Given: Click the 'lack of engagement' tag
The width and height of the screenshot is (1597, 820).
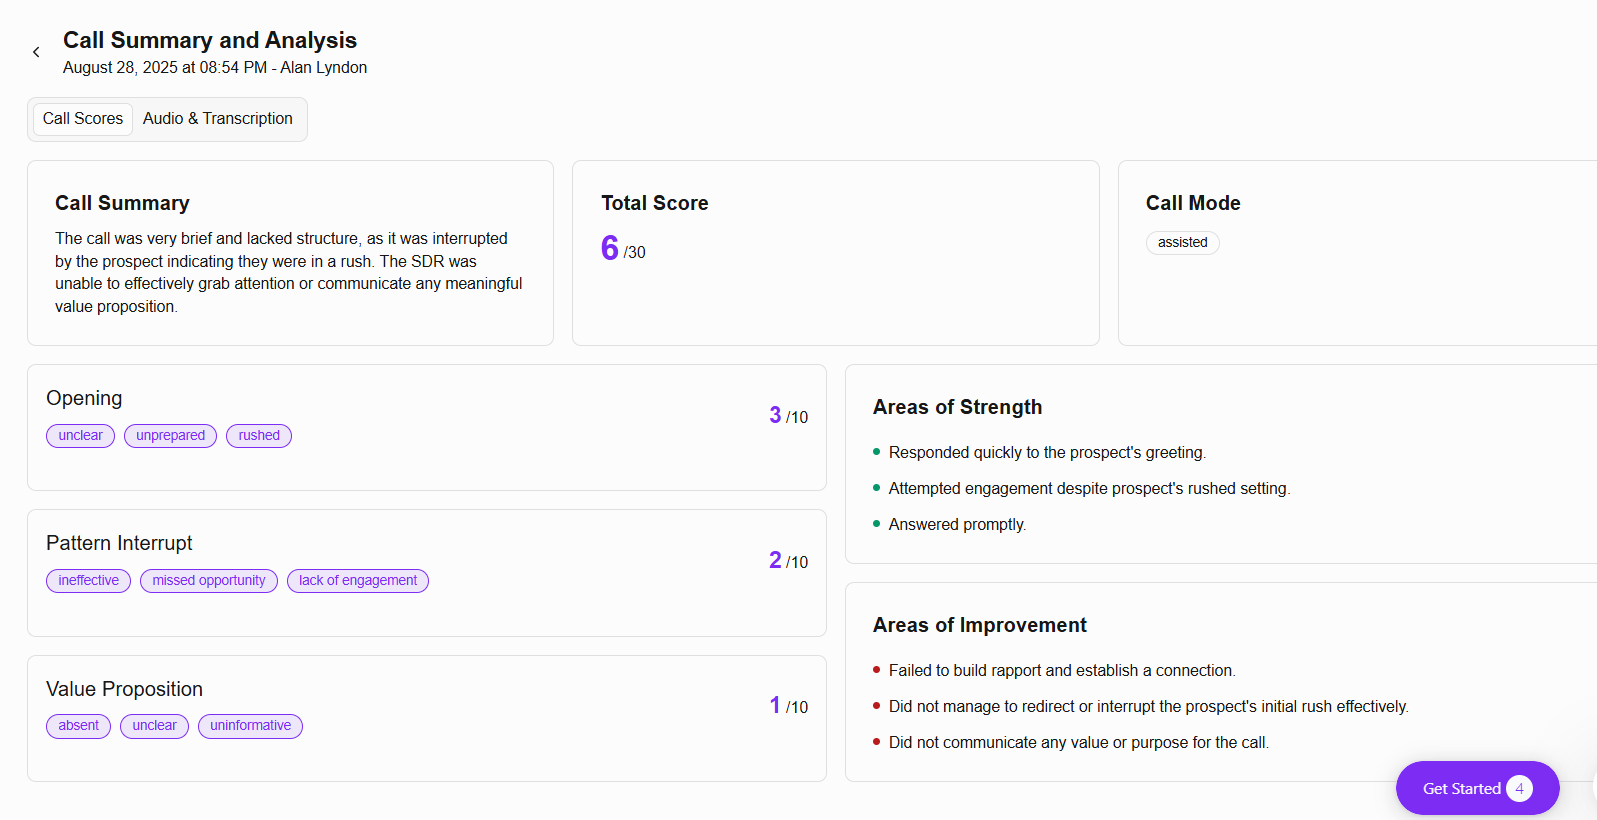Looking at the screenshot, I should click(358, 581).
